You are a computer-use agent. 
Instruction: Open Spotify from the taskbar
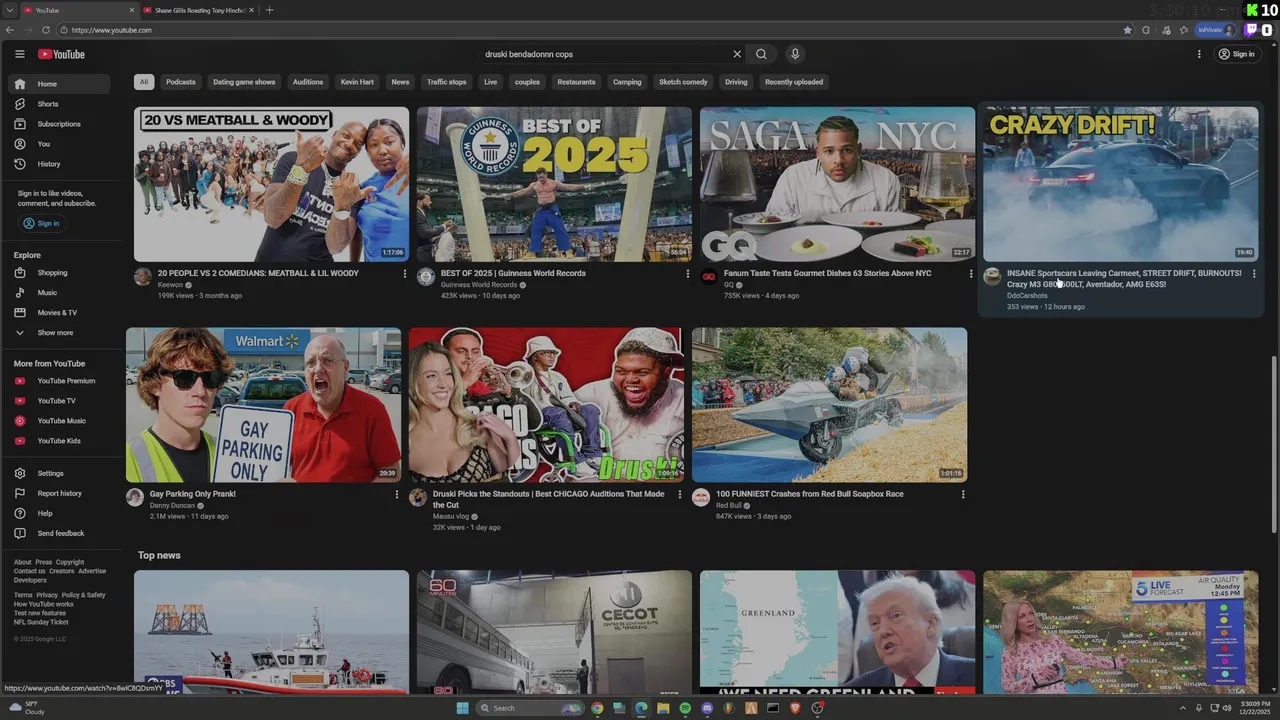click(685, 708)
